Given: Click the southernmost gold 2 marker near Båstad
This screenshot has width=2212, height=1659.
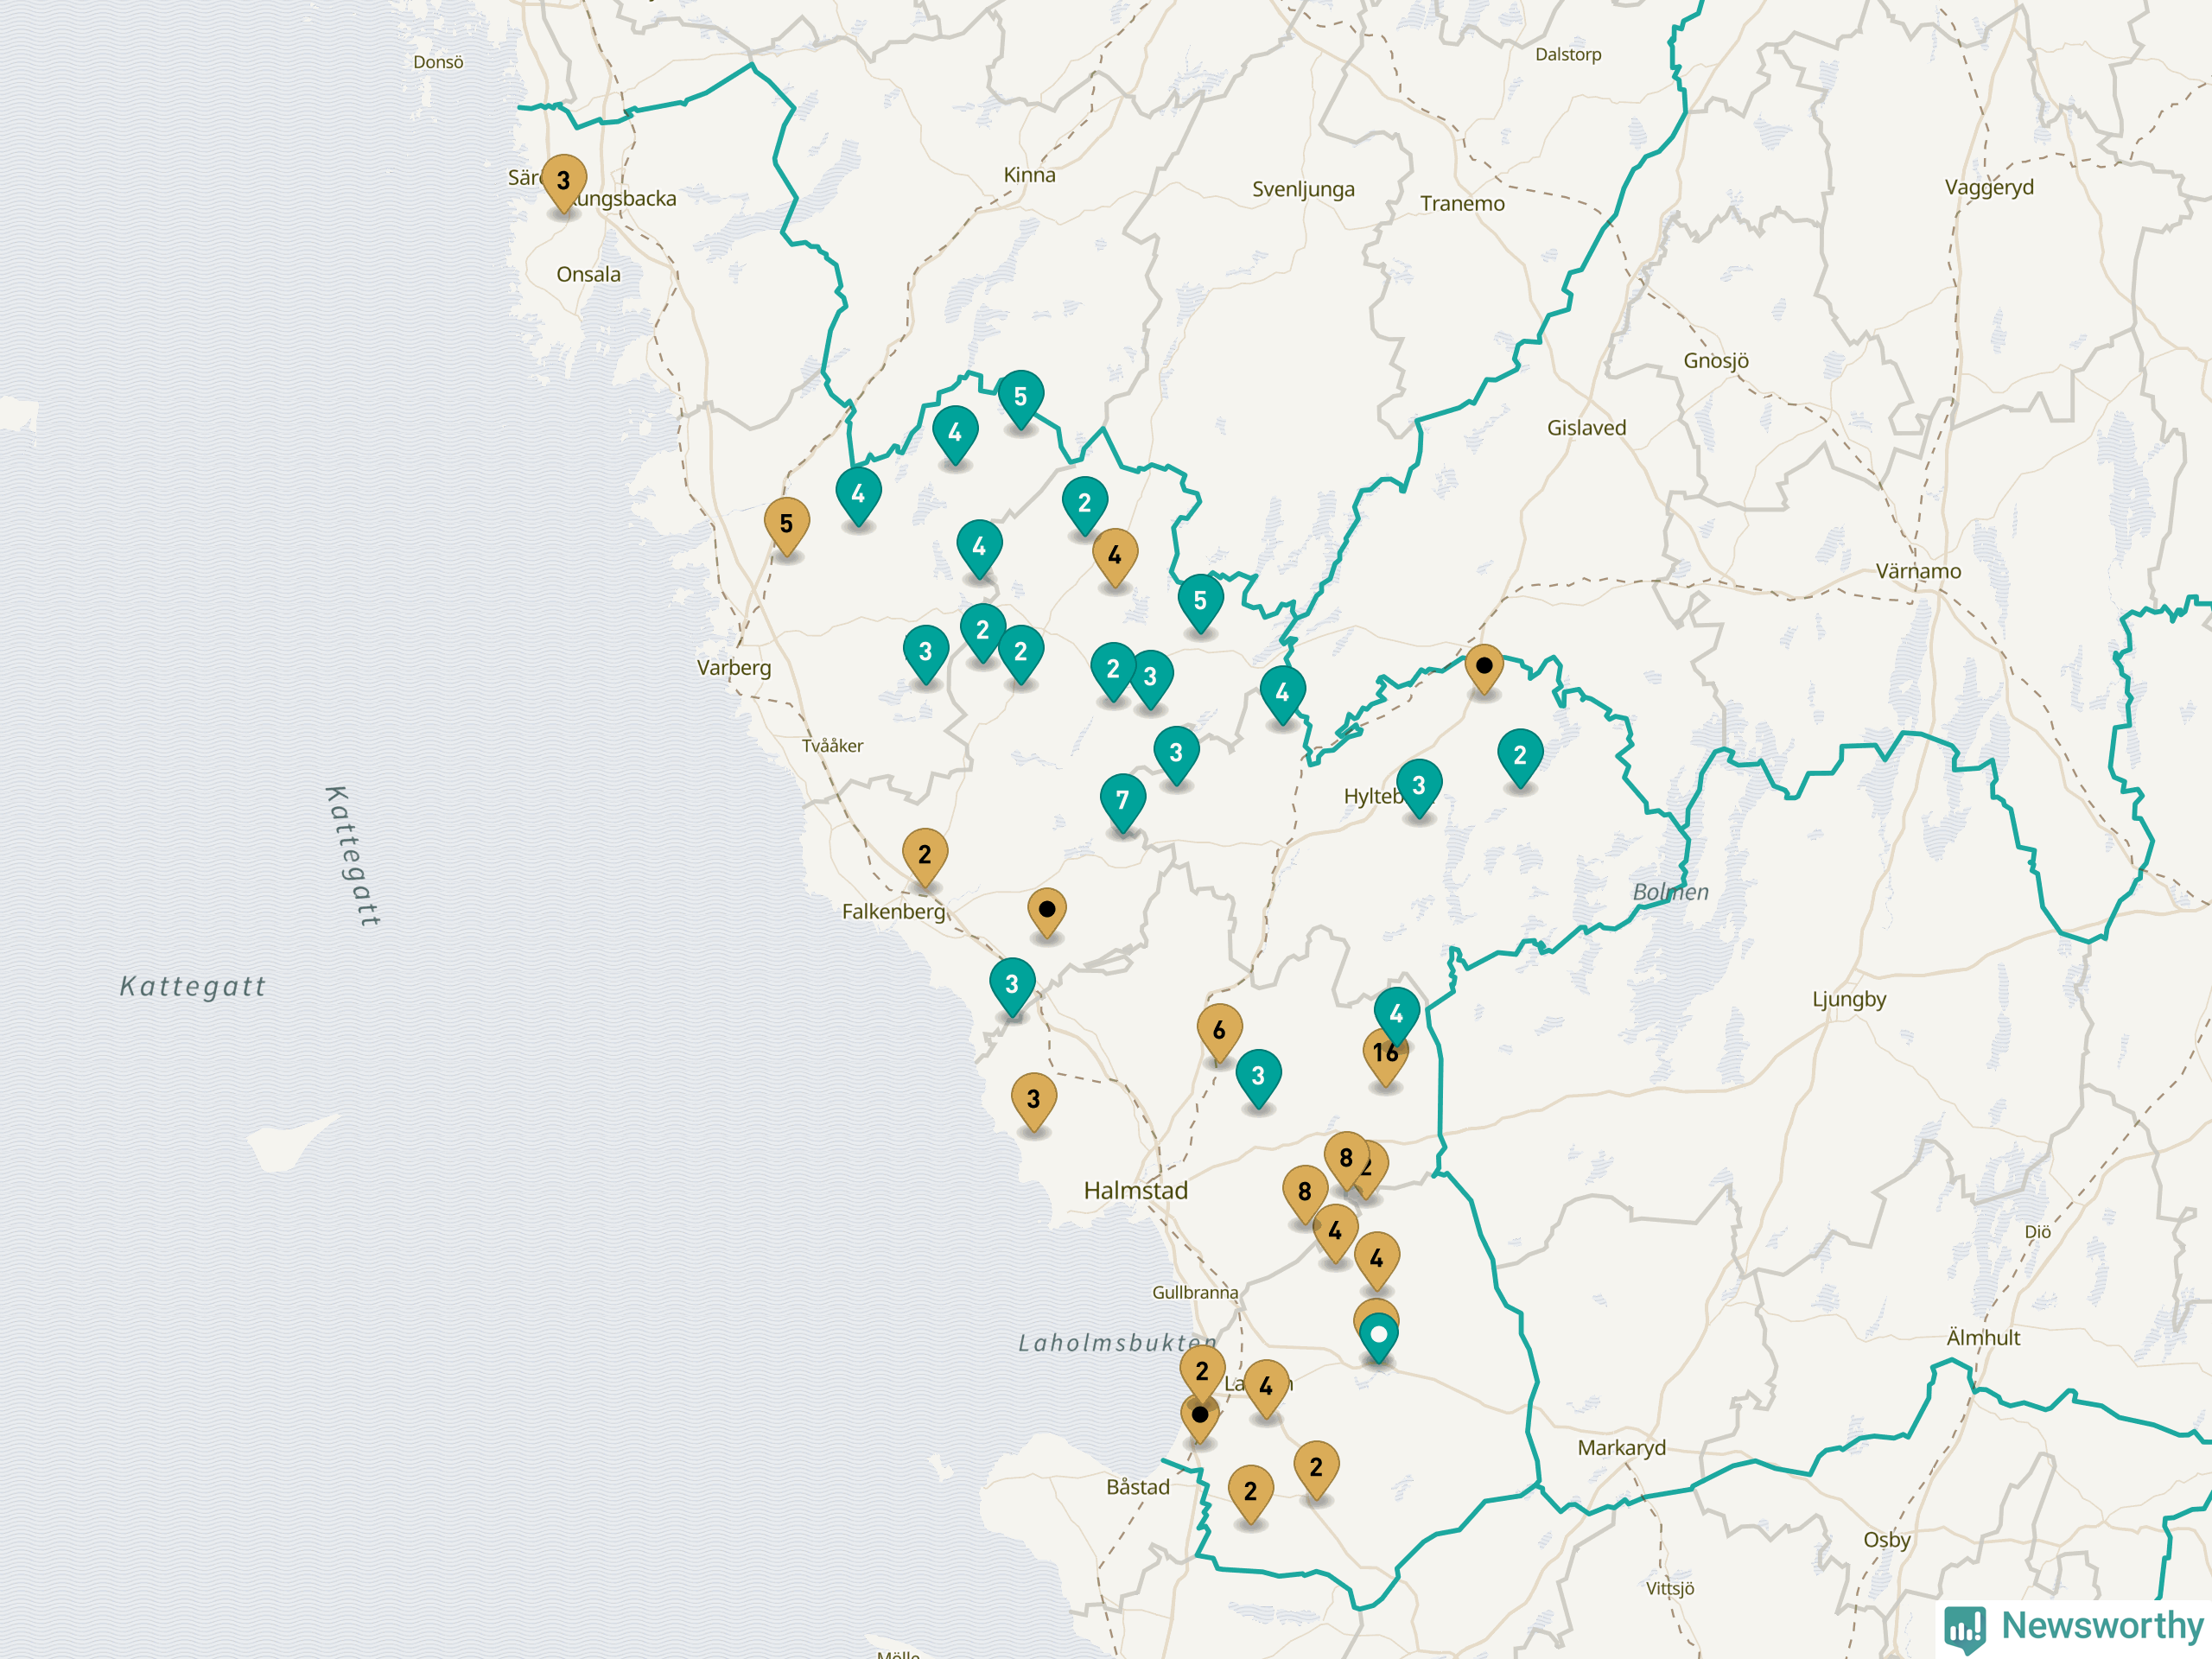Looking at the screenshot, I should tap(1250, 1491).
